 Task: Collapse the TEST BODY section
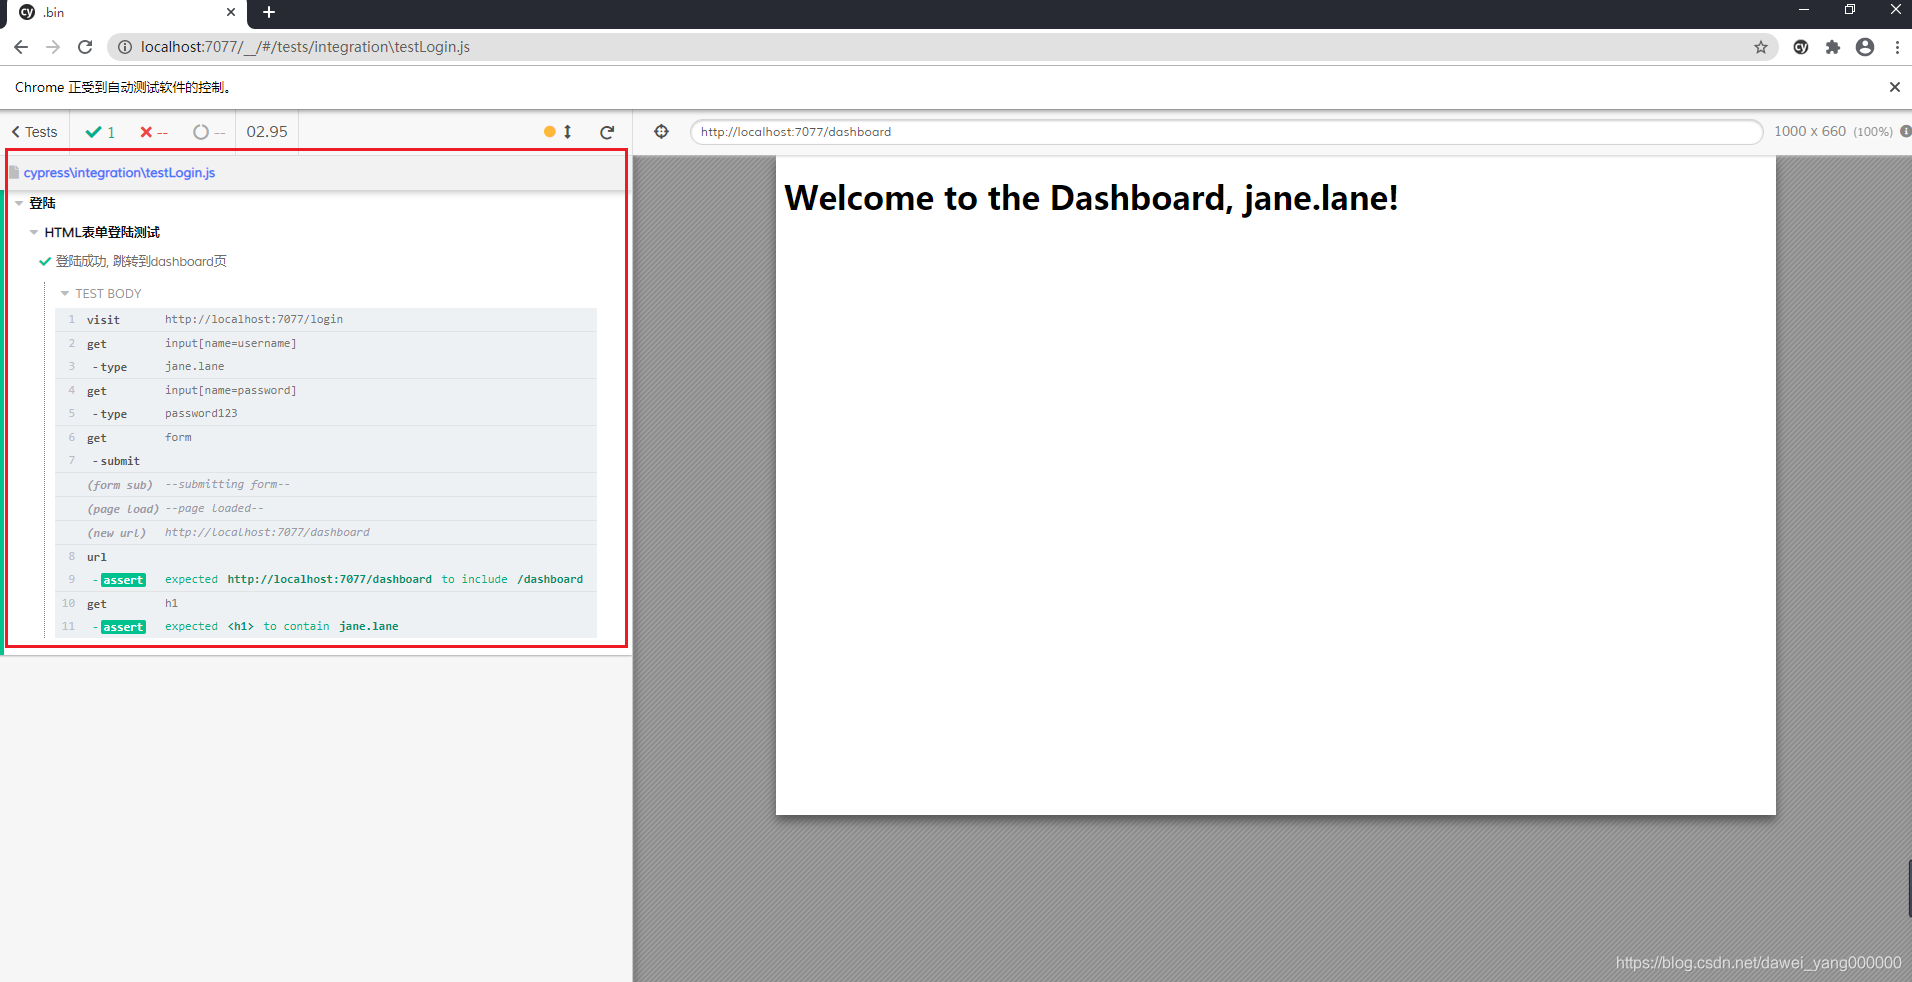pyautogui.click(x=101, y=293)
